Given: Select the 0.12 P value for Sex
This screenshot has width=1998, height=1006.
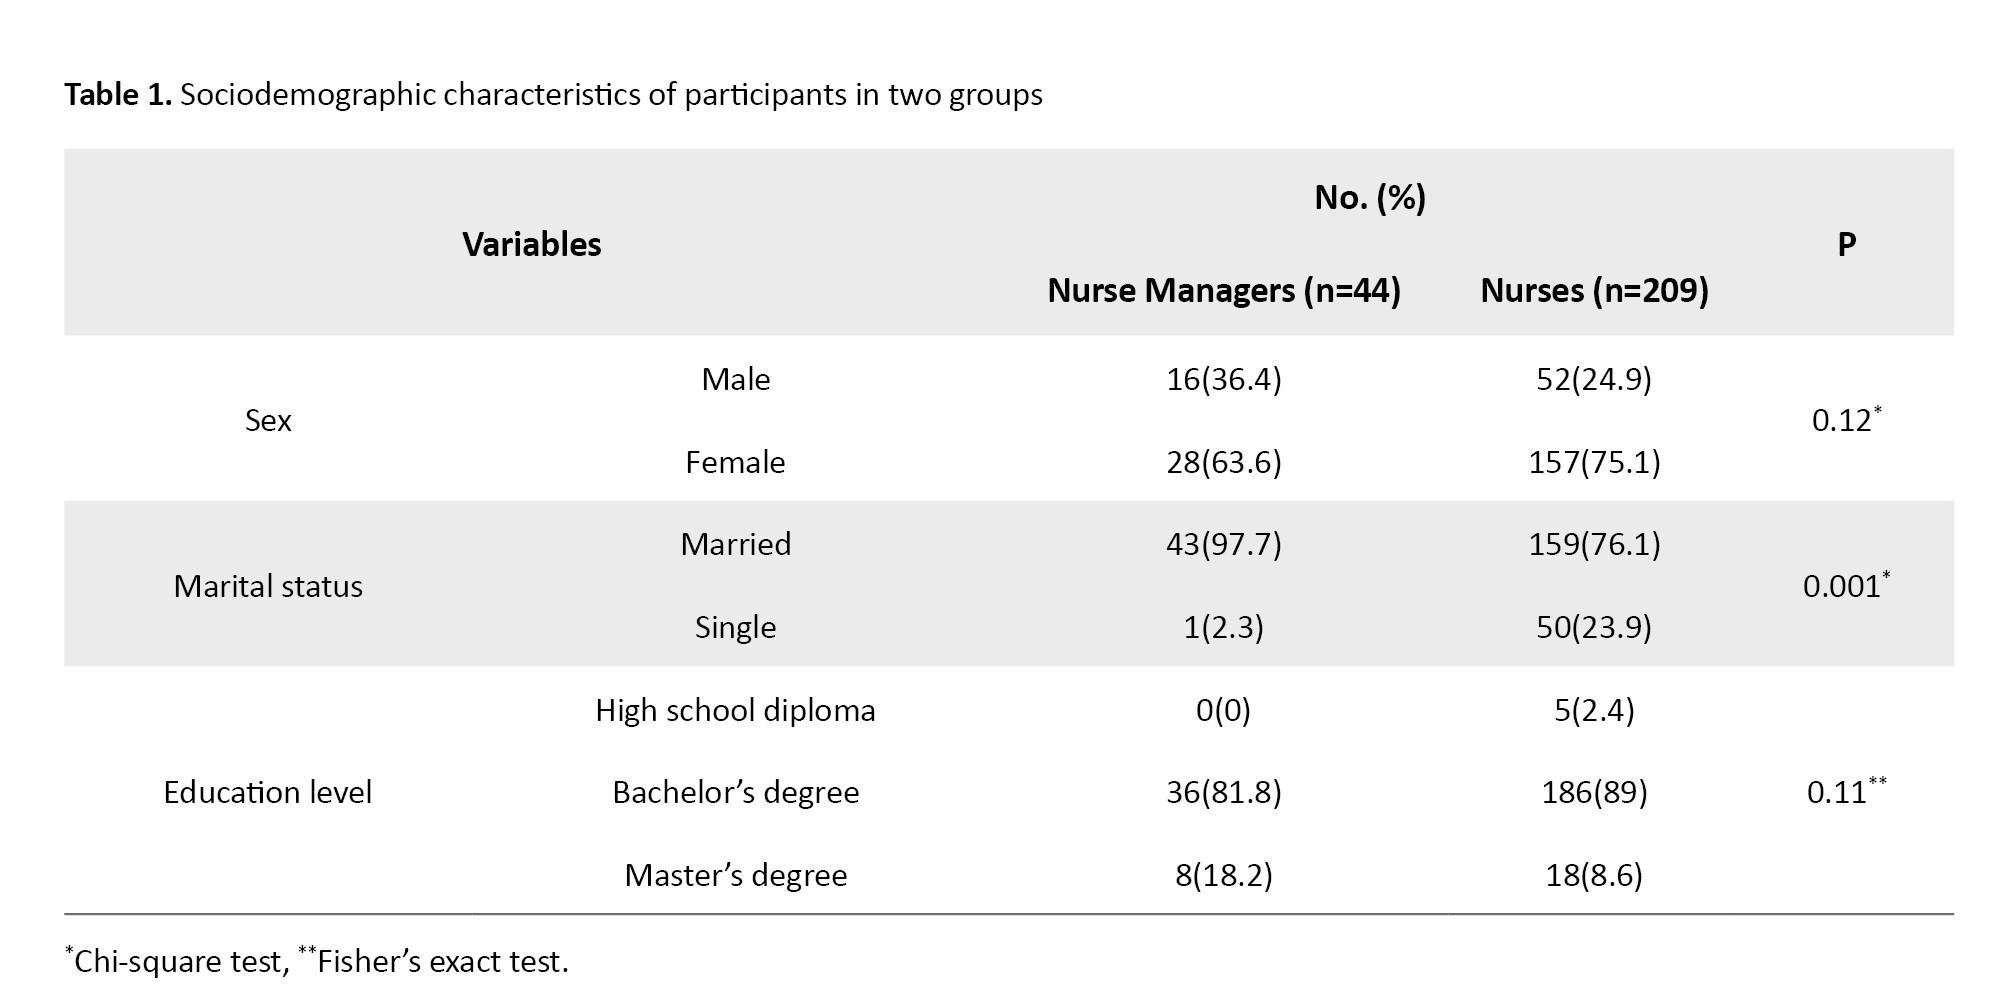Looking at the screenshot, I should tap(1841, 420).
